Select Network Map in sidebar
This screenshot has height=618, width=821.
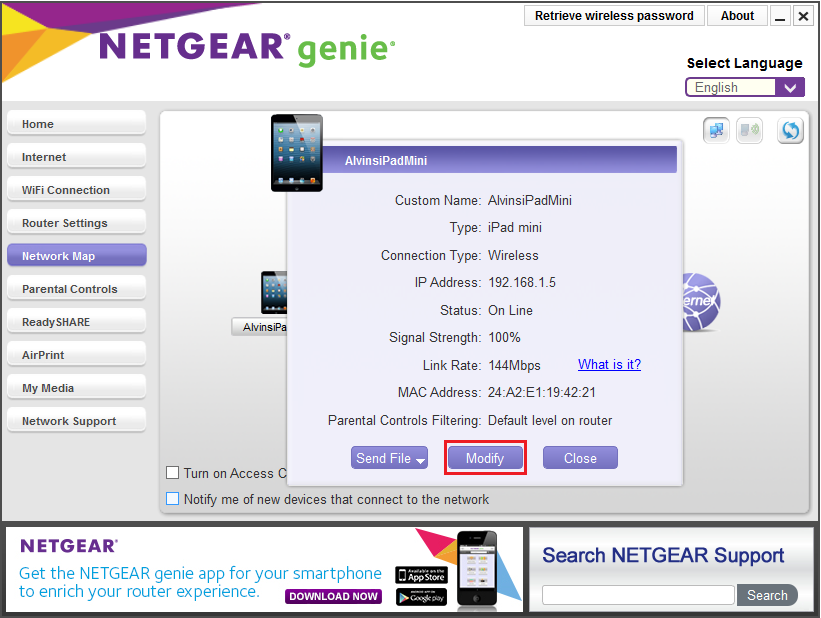tap(76, 256)
